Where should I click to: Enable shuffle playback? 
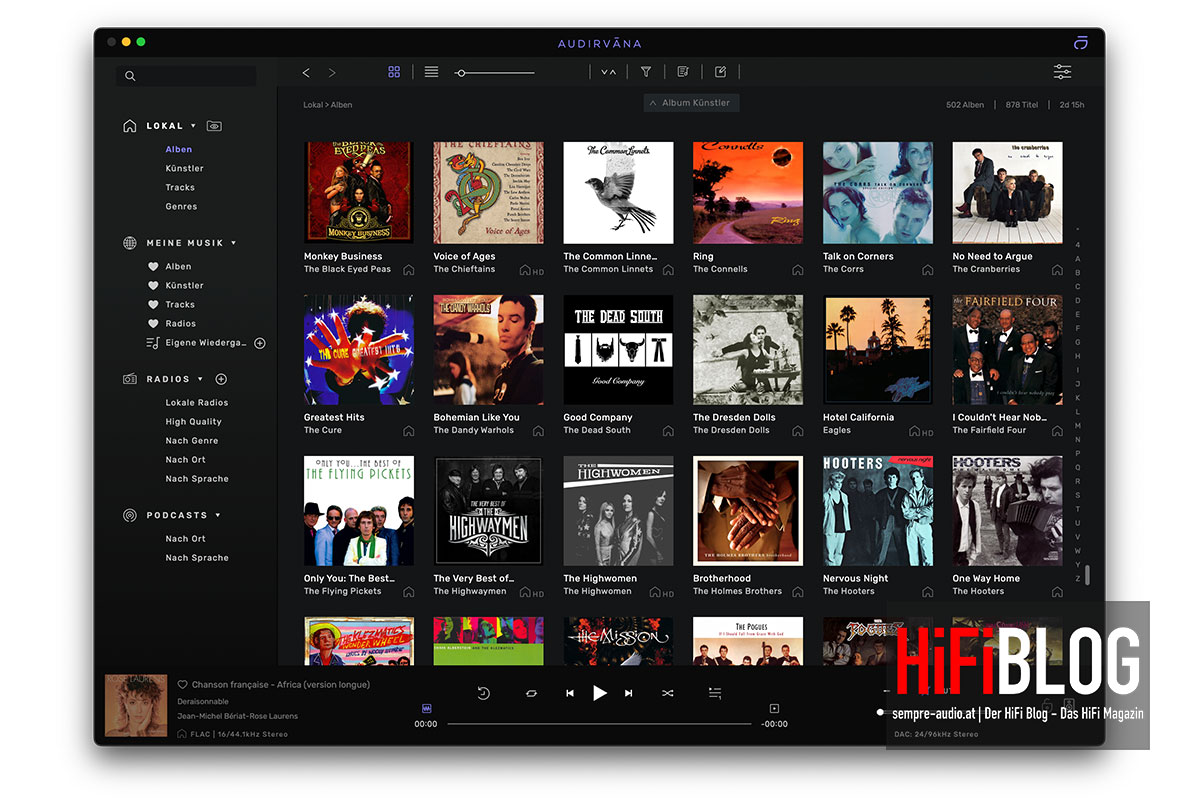click(667, 693)
